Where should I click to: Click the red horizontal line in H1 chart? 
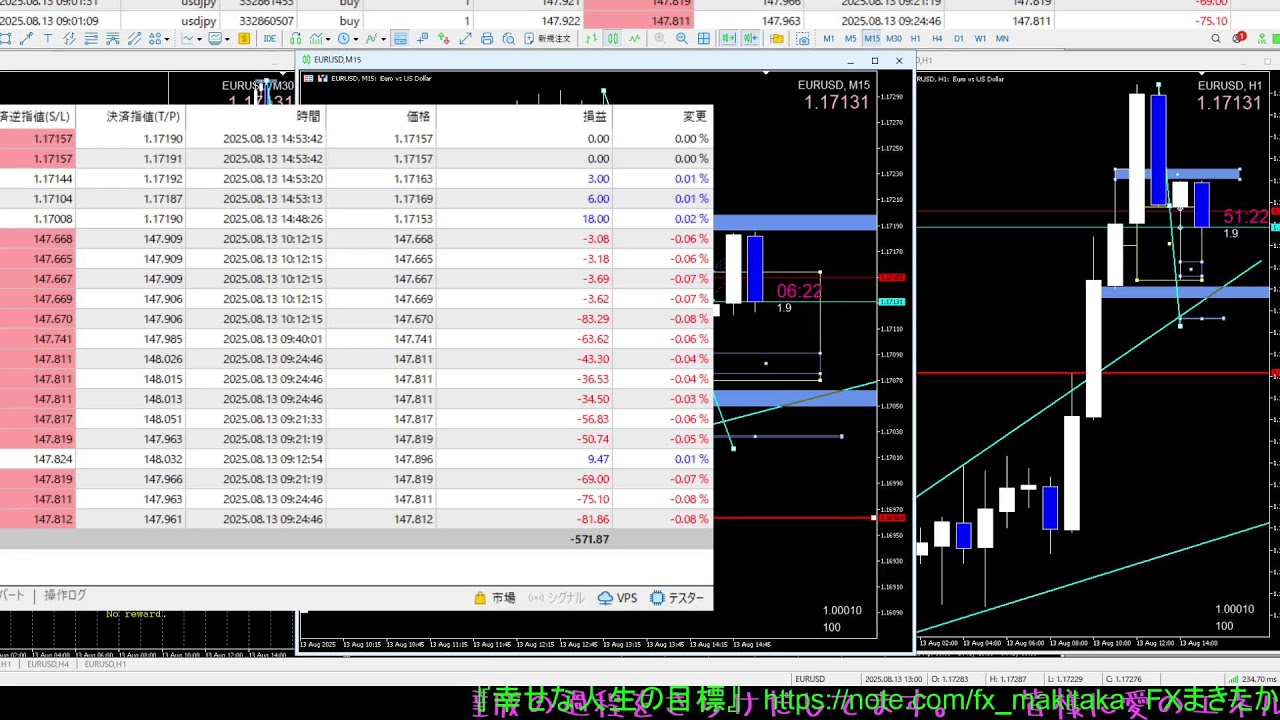coord(1093,373)
